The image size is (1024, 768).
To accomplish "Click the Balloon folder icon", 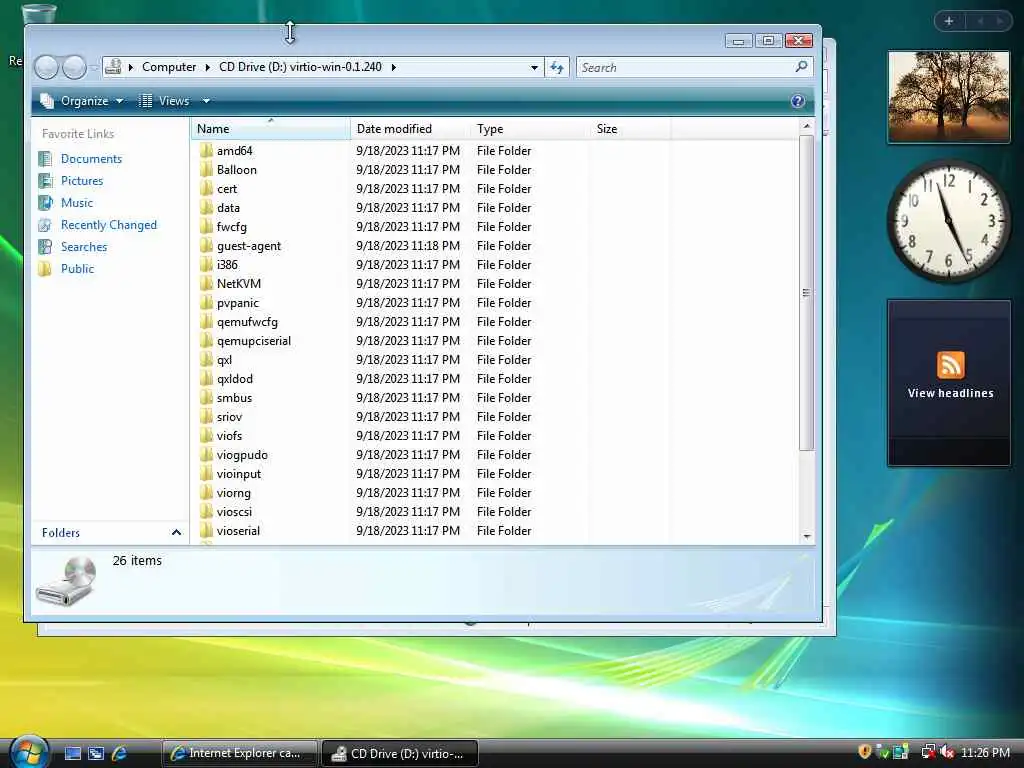I will 206,169.
